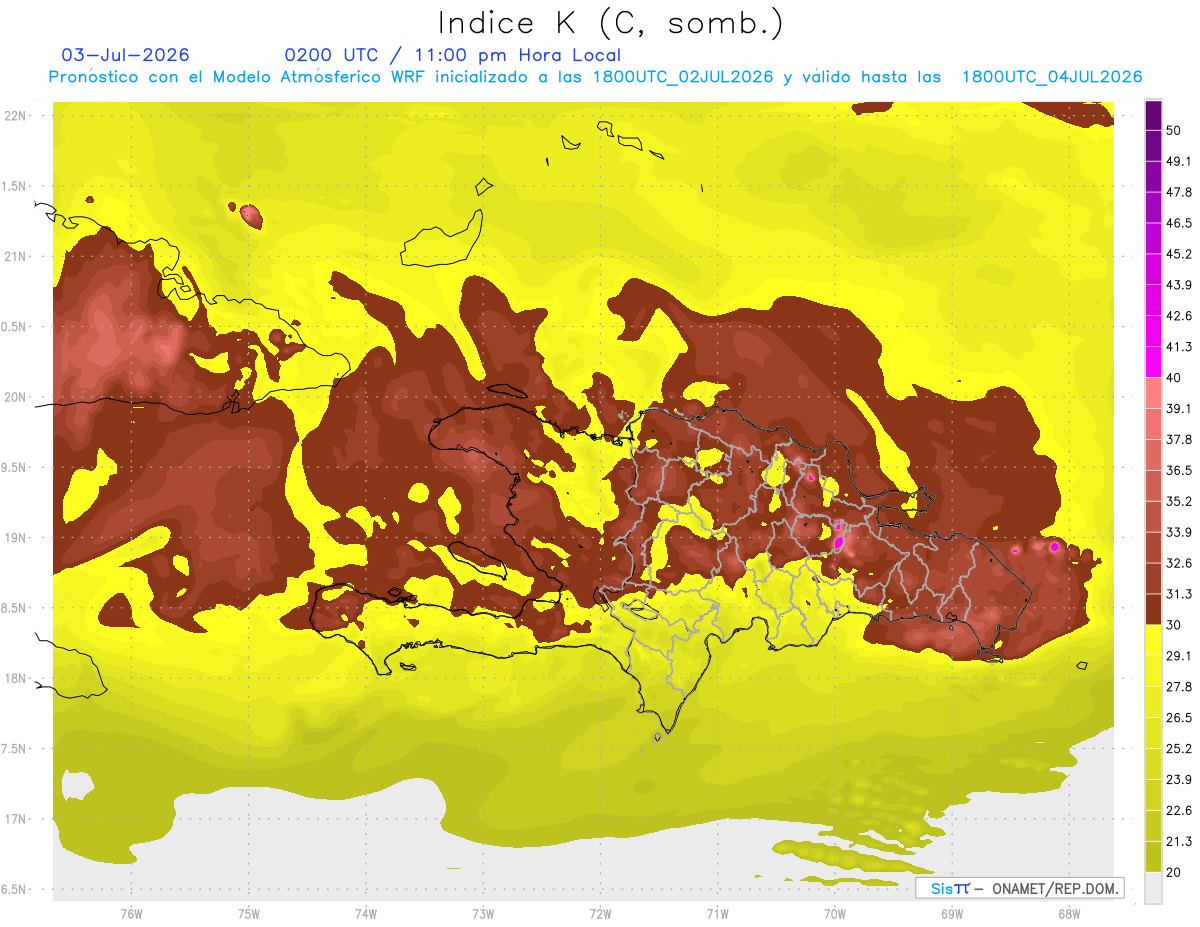The height and width of the screenshot is (927, 1200).
Task: Click the isolated pink patch northeast of 75W 21N
Action: (250, 214)
